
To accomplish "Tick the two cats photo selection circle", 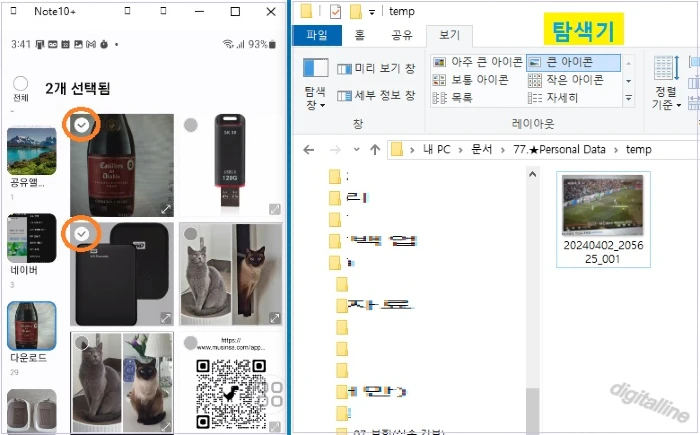I will coord(191,234).
